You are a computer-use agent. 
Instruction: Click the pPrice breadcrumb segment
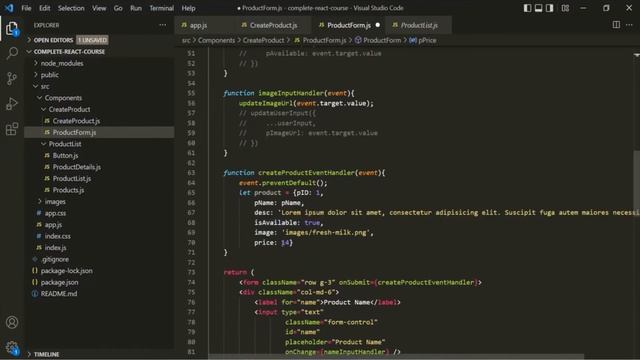tap(423, 40)
